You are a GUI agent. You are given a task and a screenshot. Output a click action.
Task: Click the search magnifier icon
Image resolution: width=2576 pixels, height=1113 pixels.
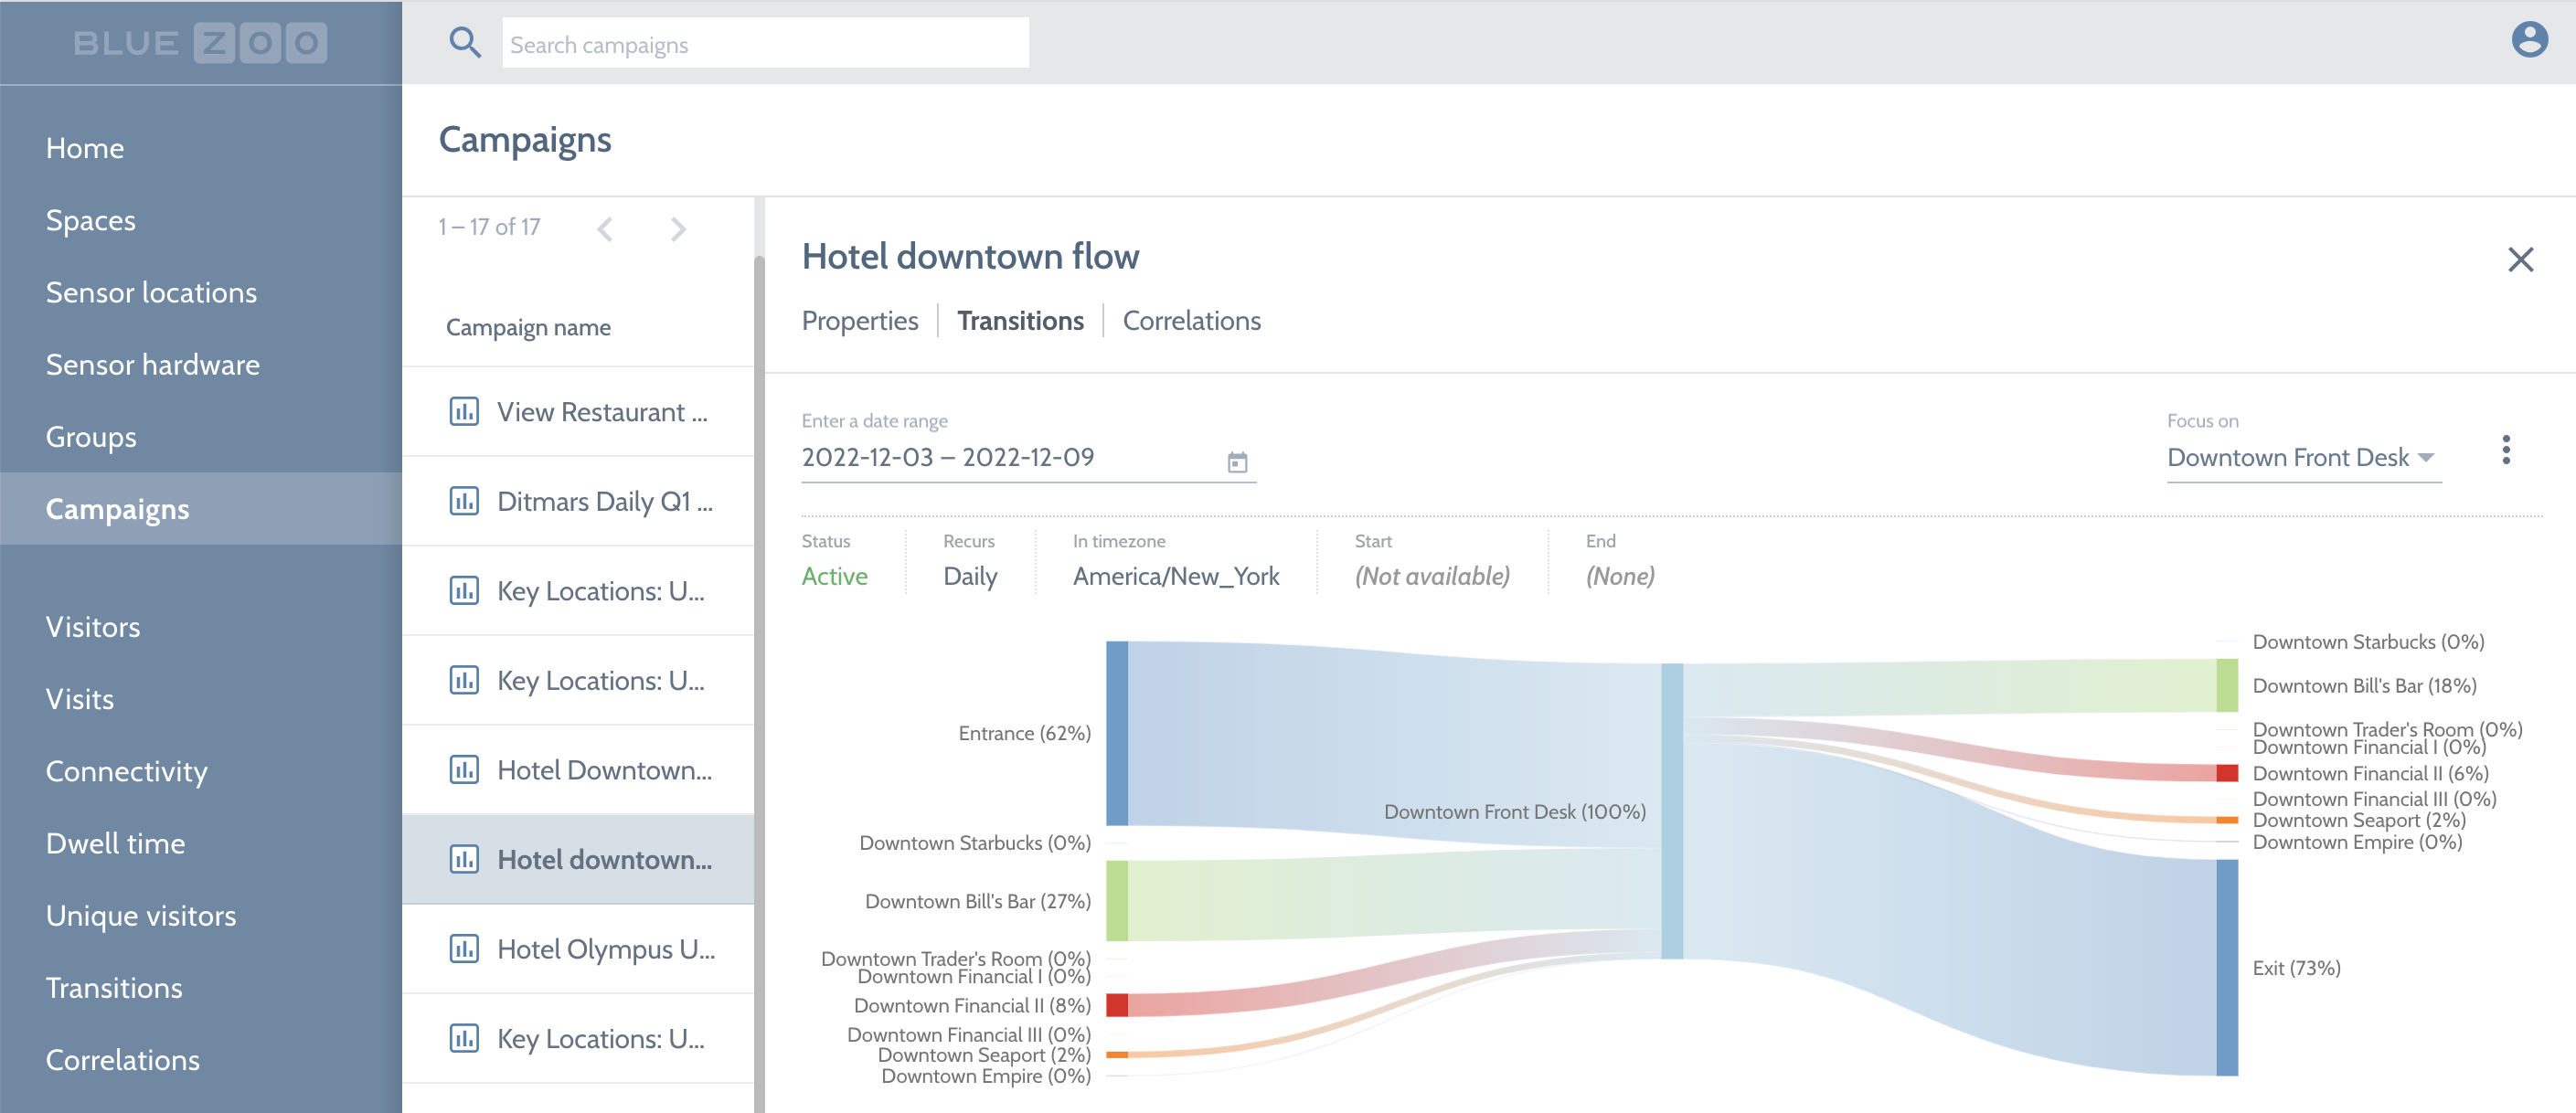tap(465, 43)
